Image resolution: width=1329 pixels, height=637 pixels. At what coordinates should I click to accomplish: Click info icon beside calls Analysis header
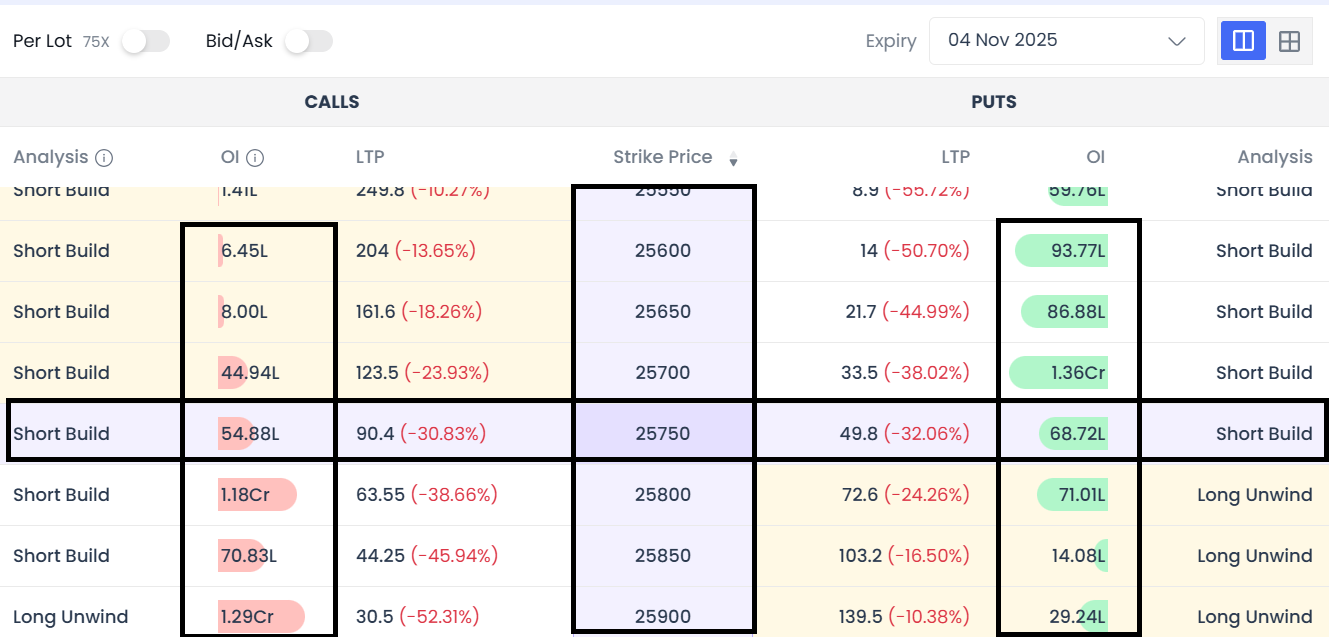pos(104,158)
